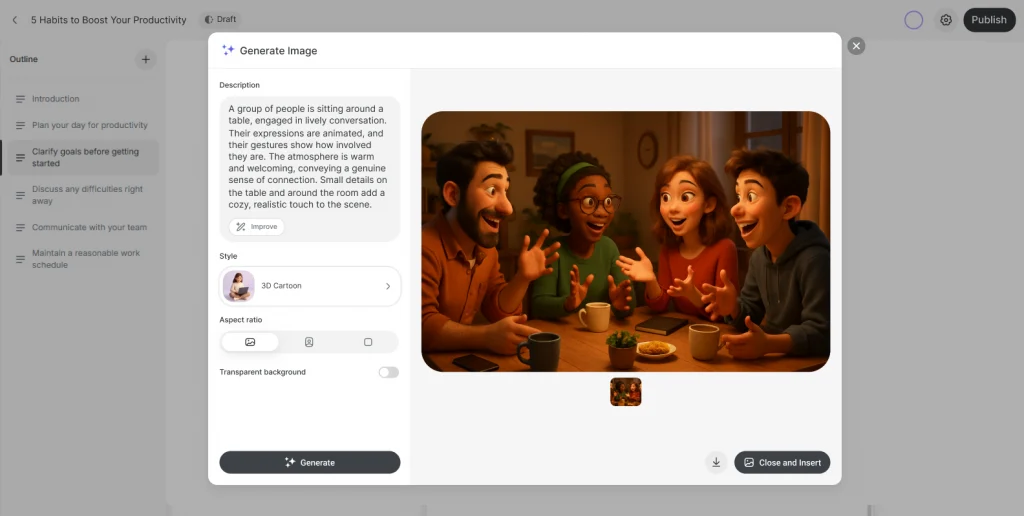Click Close and Insert button

[782, 462]
